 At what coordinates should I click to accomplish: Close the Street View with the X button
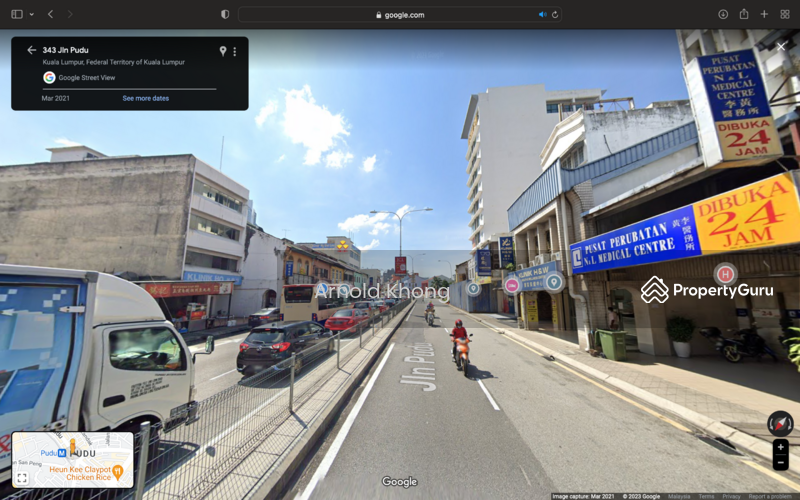779,46
